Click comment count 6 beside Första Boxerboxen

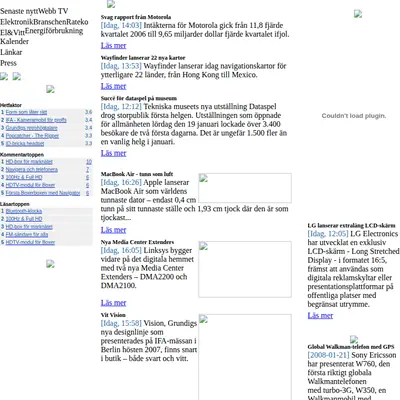pyautogui.click(x=88, y=193)
